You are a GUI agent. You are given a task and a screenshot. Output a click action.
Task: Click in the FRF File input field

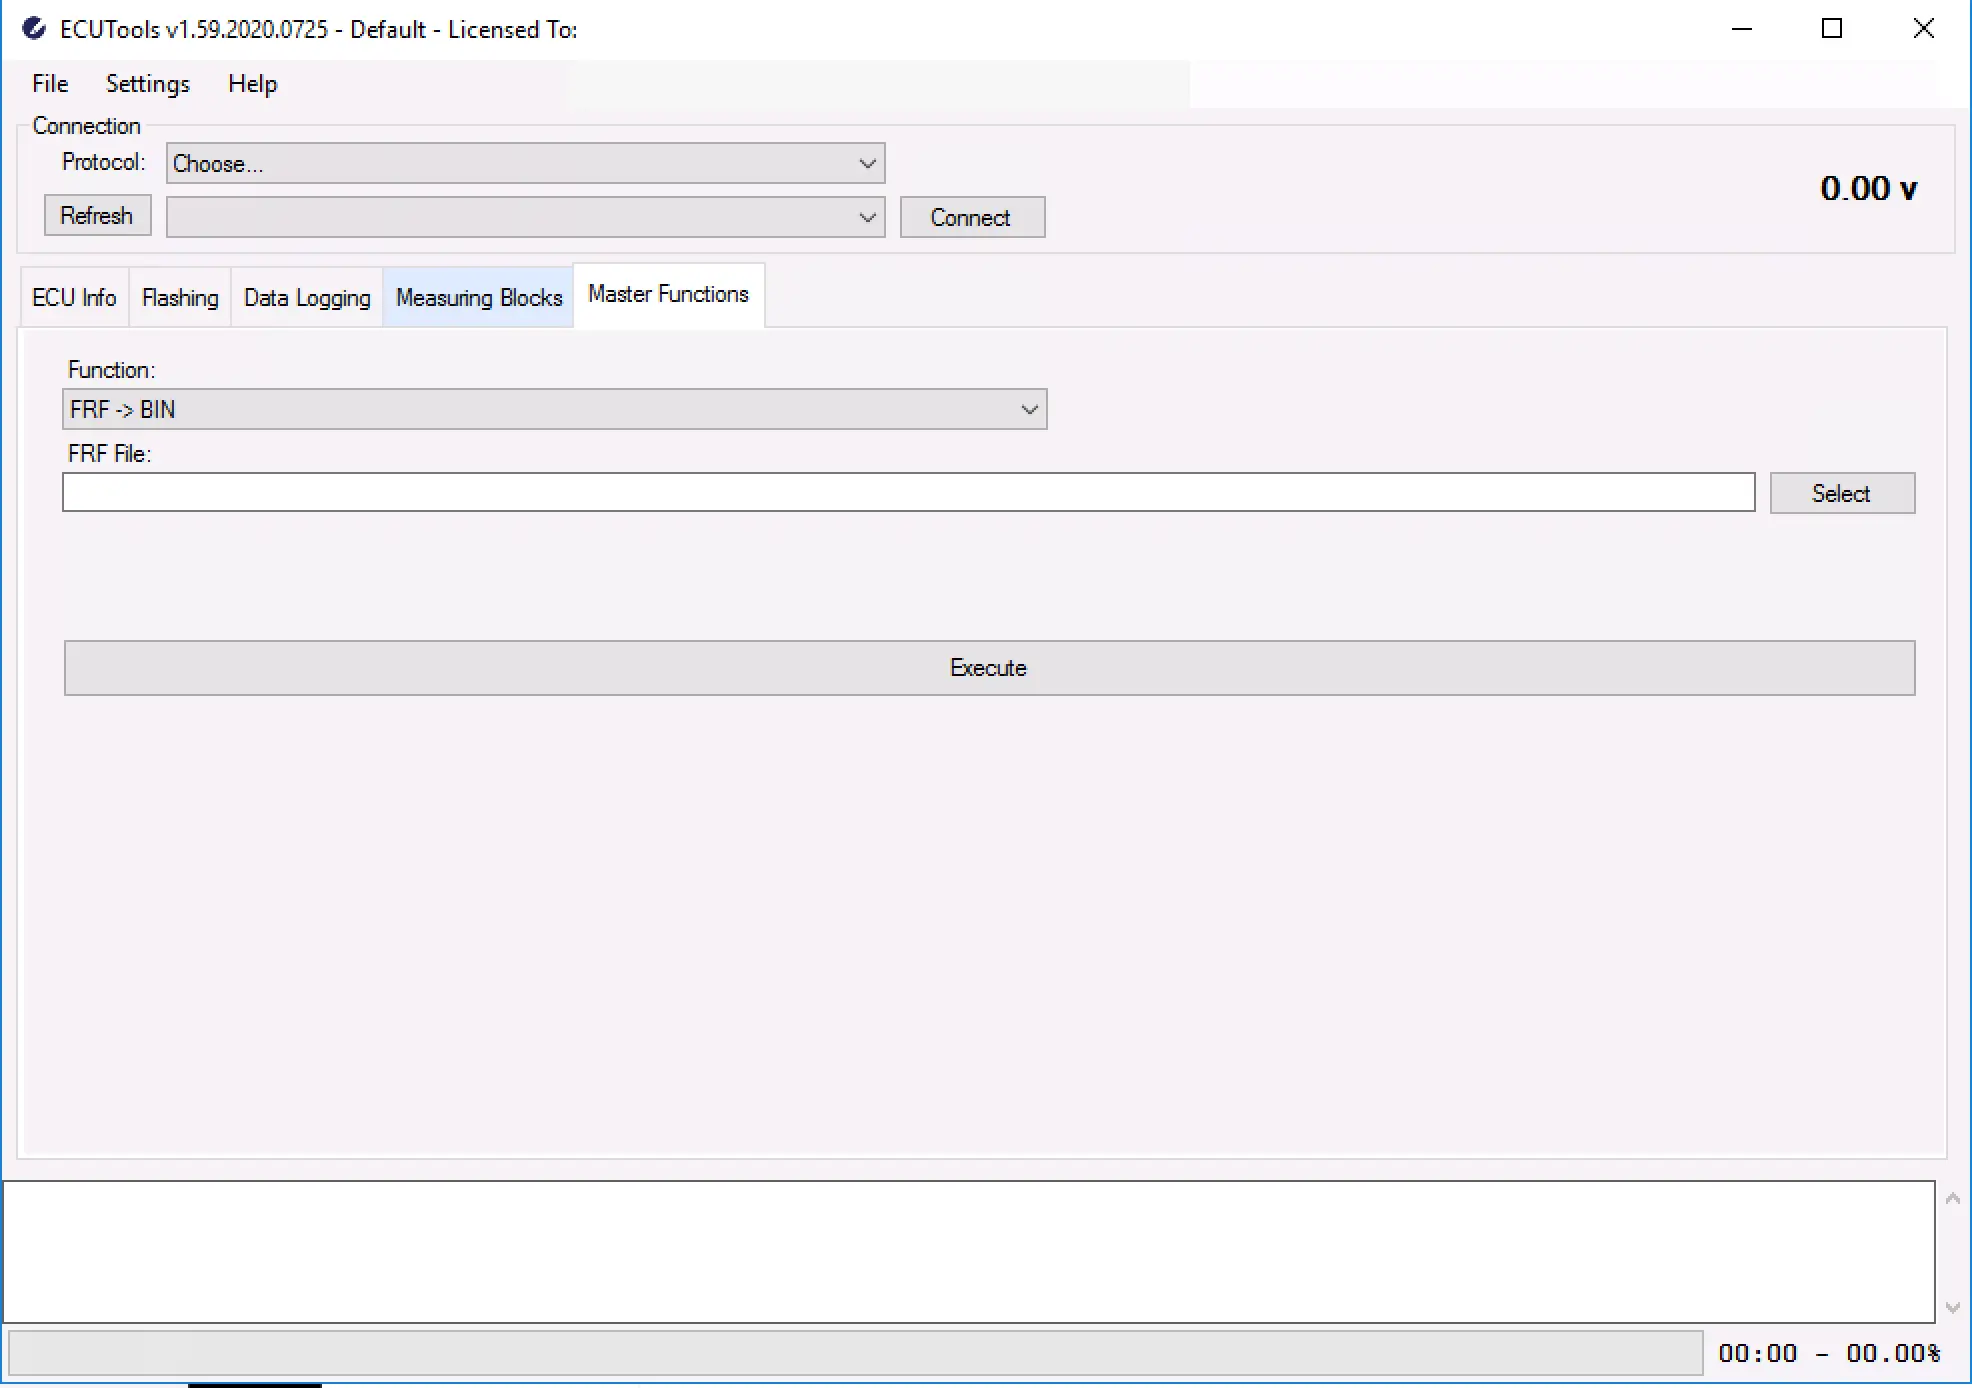tap(908, 493)
